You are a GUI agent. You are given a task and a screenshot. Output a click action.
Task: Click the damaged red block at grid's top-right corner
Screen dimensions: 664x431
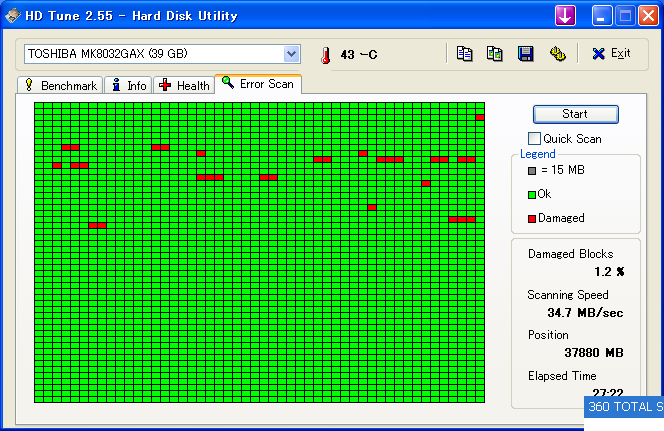480,117
